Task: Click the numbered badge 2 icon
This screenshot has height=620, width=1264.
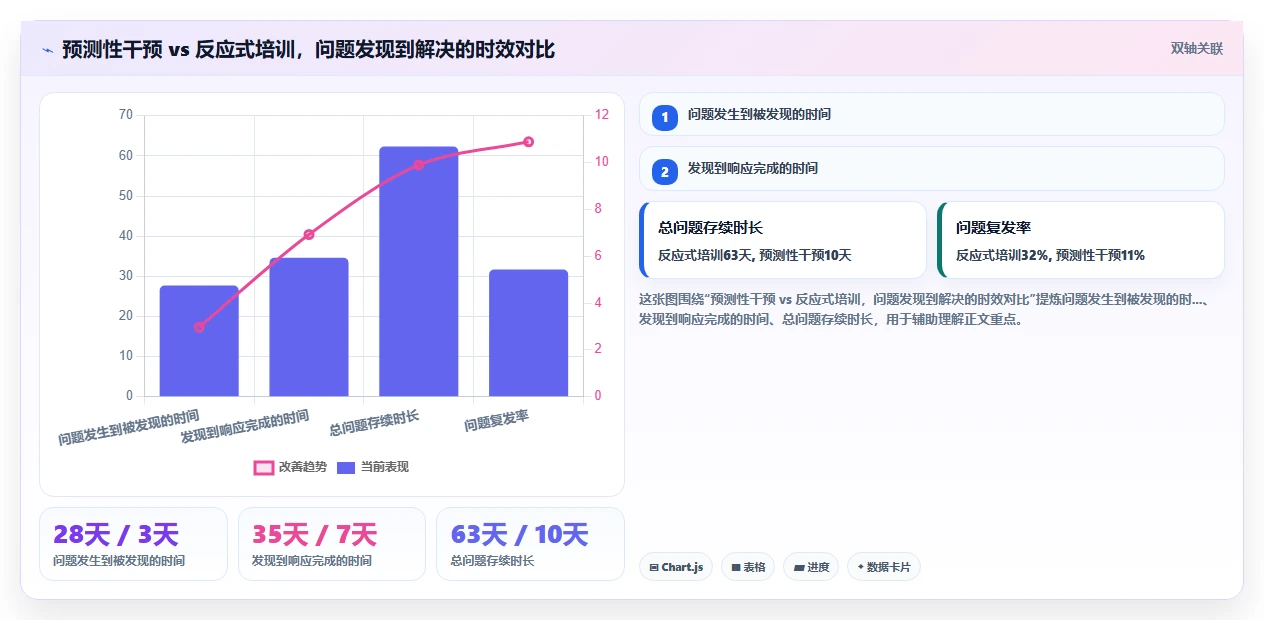Action: (x=665, y=171)
